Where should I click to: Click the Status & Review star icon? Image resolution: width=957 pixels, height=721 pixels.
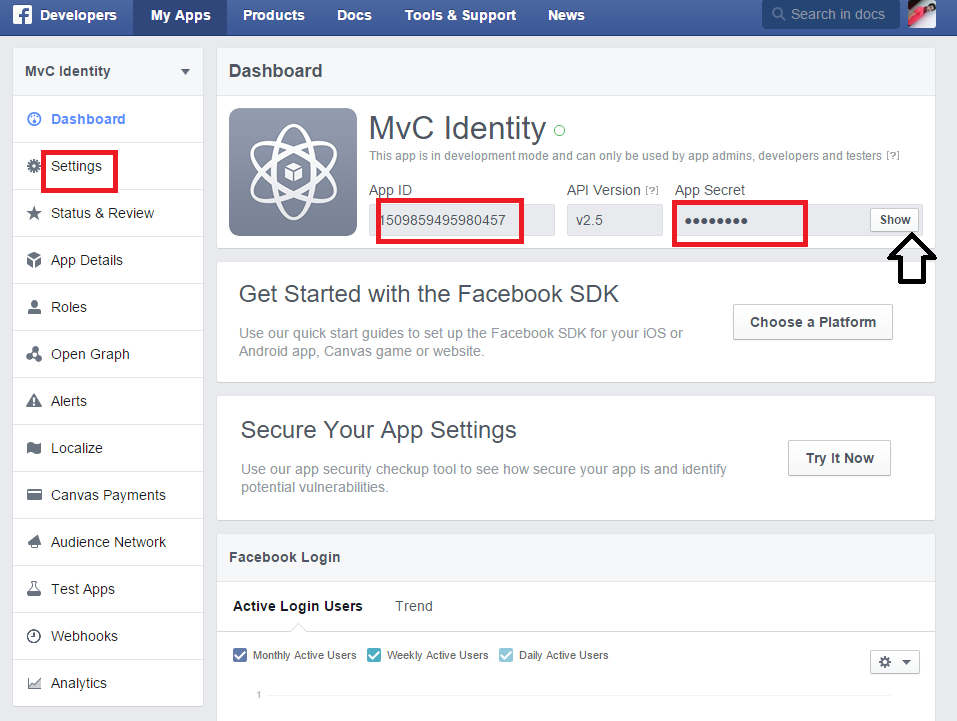click(34, 213)
